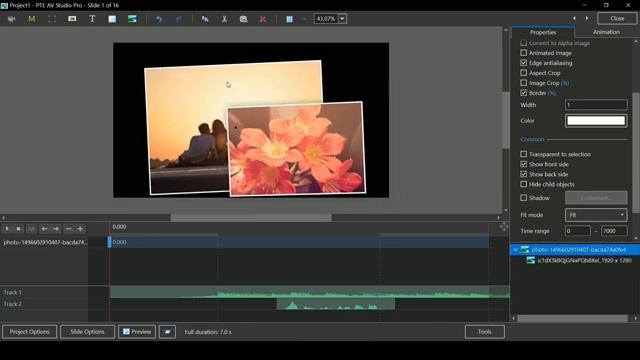
Task: Start the Preview button
Action: (x=137, y=331)
